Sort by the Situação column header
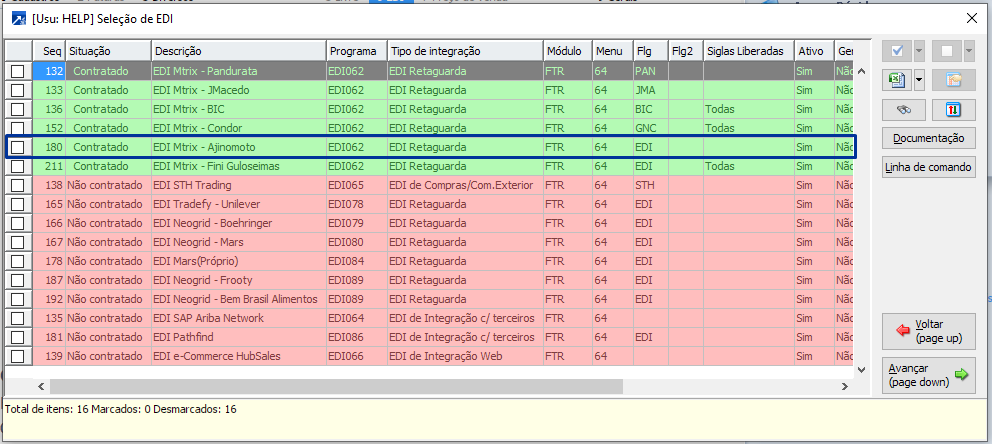Viewport: 992px width, 444px height. pos(108,51)
